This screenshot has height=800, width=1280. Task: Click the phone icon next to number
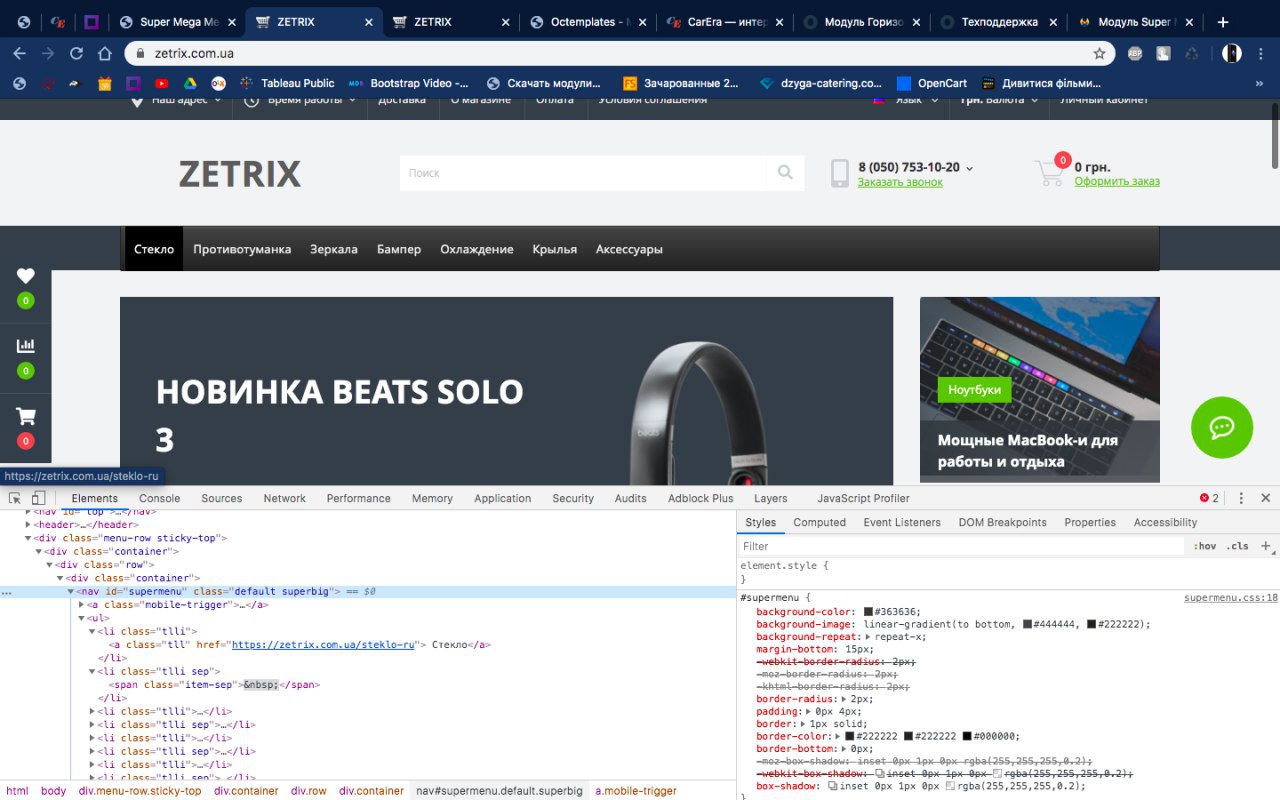tap(840, 174)
